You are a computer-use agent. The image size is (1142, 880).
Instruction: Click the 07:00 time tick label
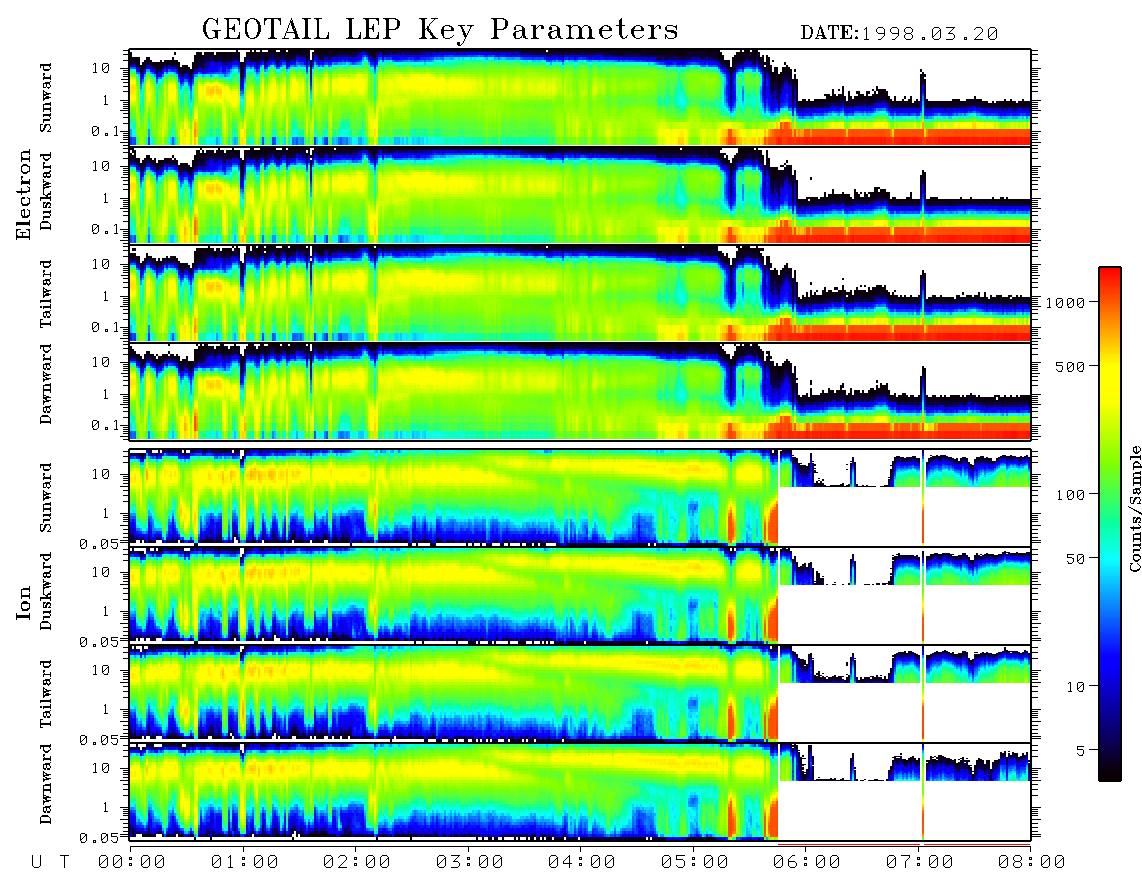(919, 863)
